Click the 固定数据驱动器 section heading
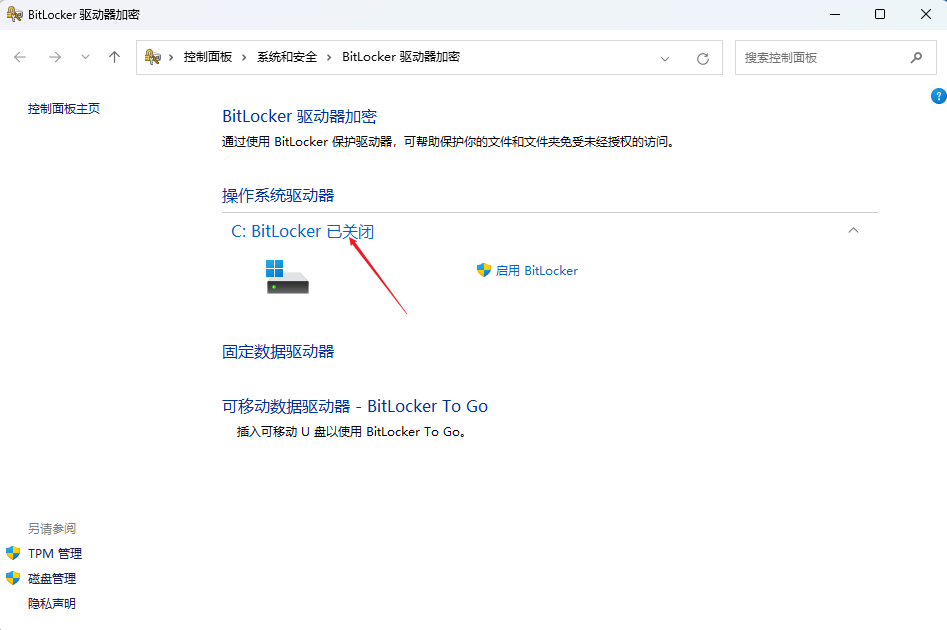 click(x=278, y=352)
